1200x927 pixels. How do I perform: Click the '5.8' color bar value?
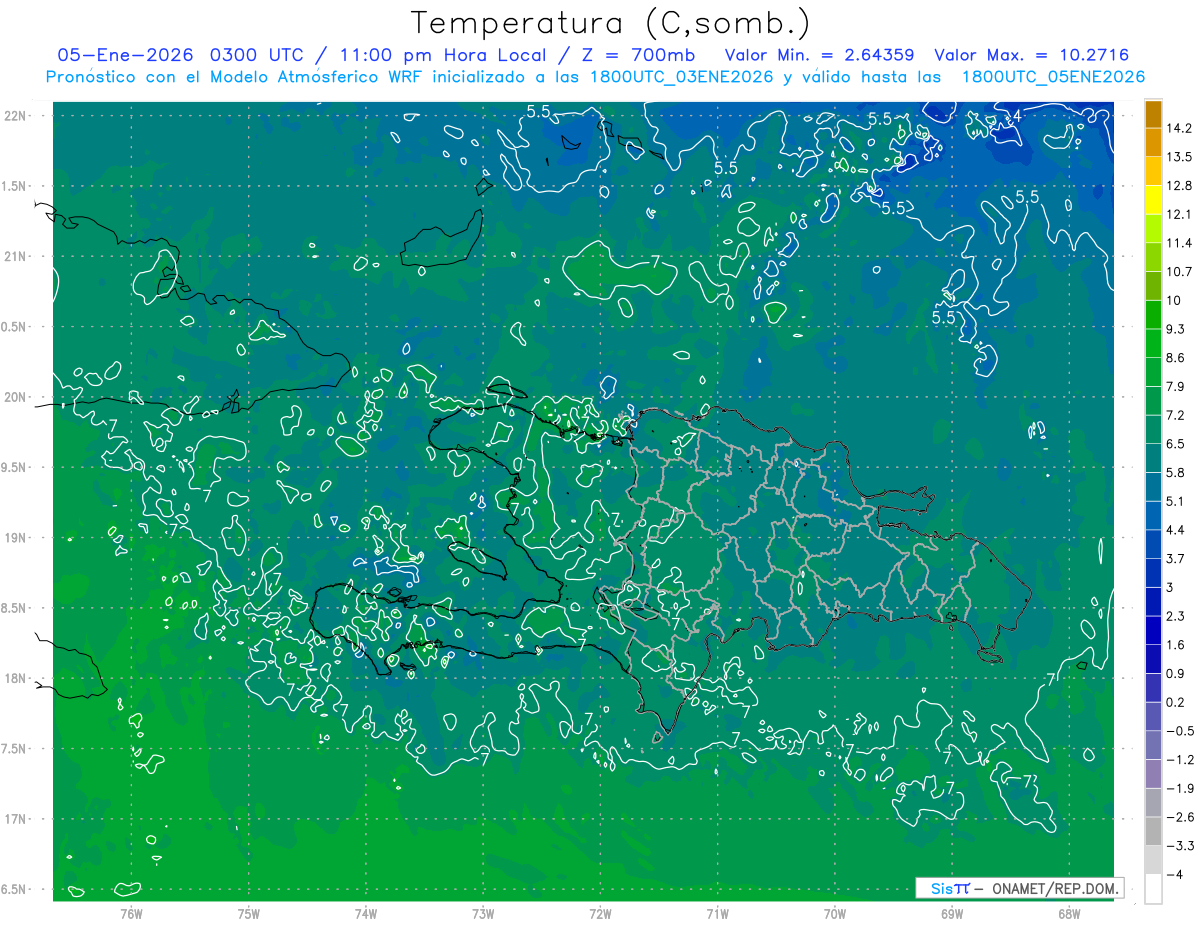coord(1175,472)
